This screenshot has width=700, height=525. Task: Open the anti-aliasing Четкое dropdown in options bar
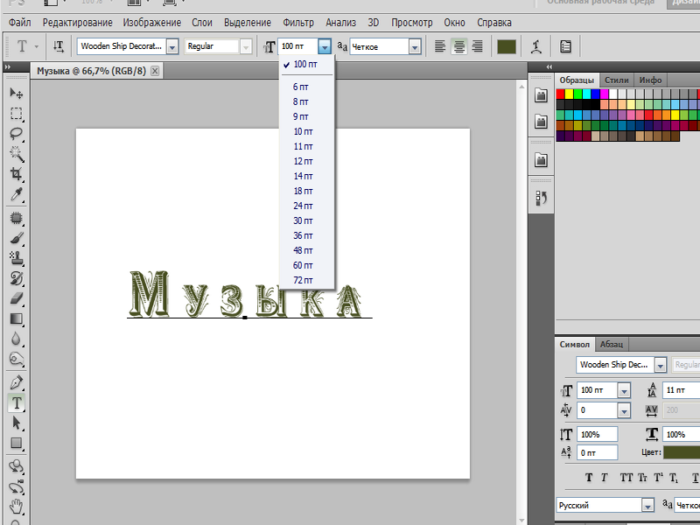pos(414,46)
